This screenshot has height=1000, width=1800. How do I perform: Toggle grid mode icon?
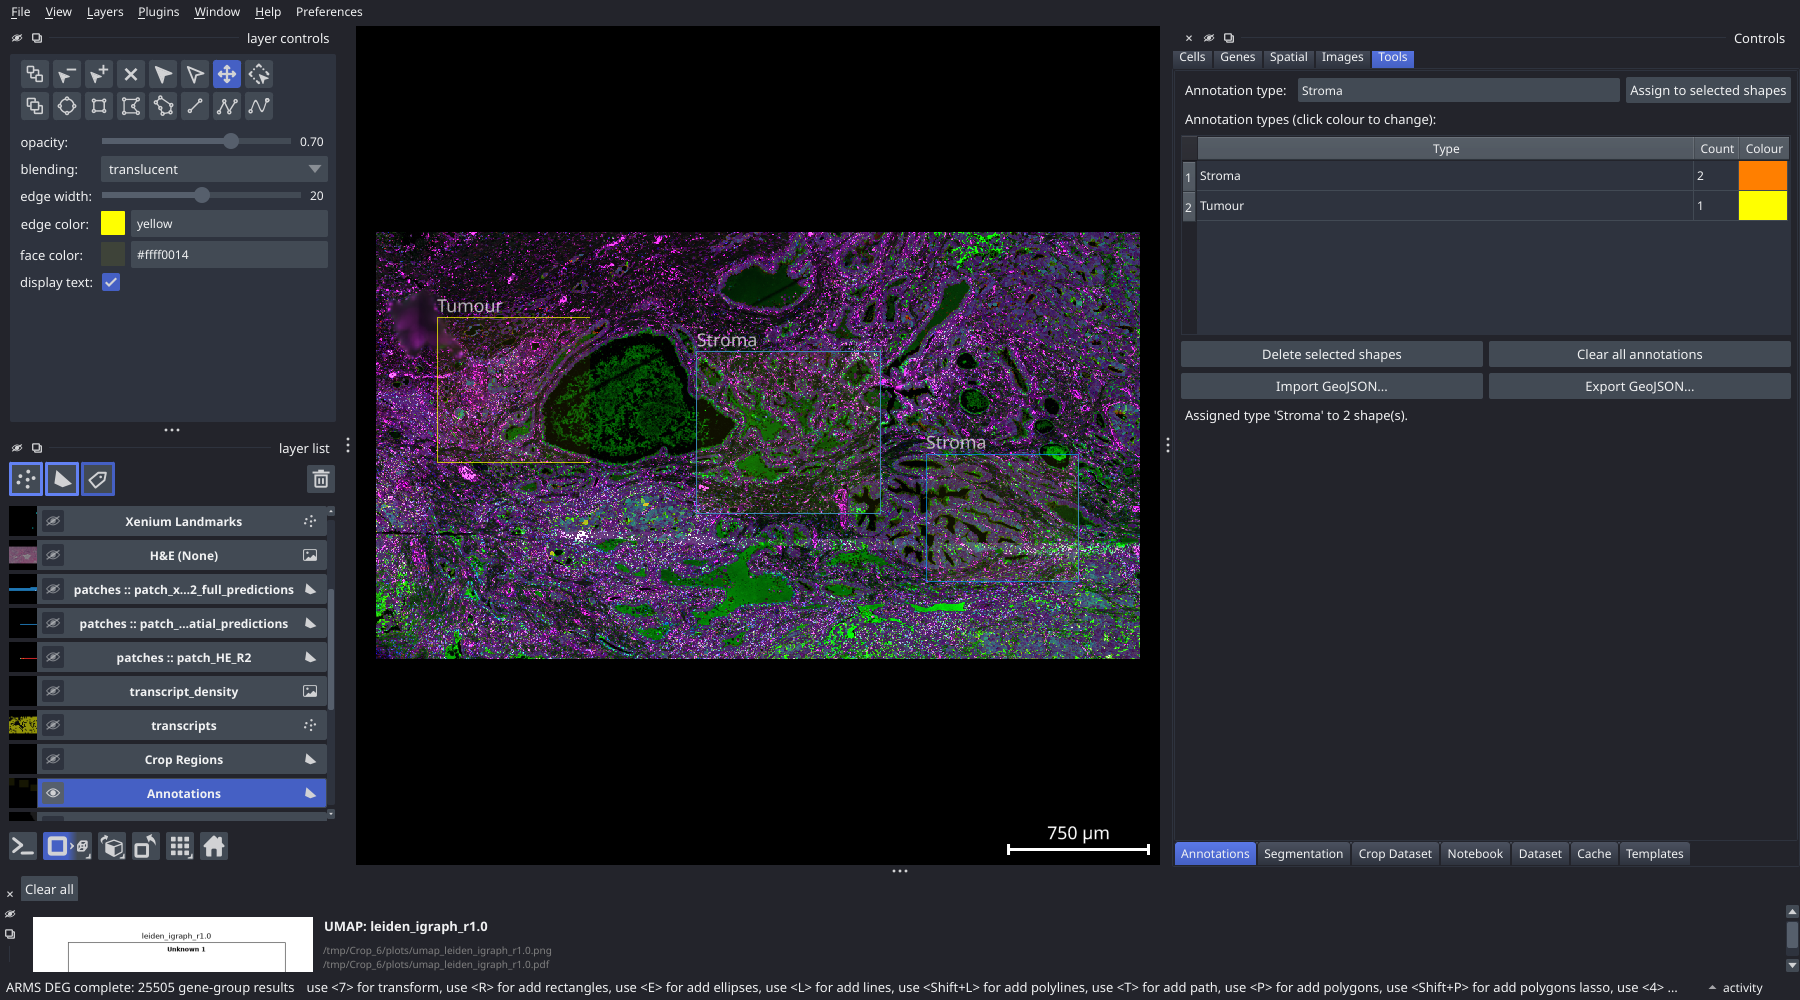180,847
